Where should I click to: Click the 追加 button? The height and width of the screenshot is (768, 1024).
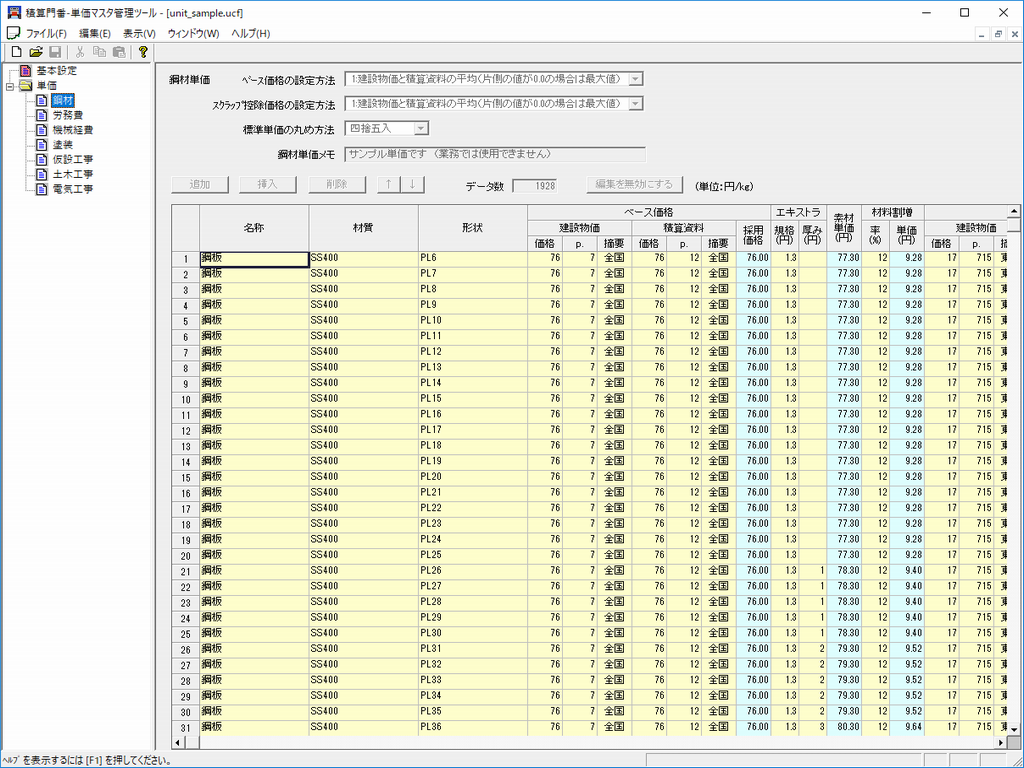(200, 185)
